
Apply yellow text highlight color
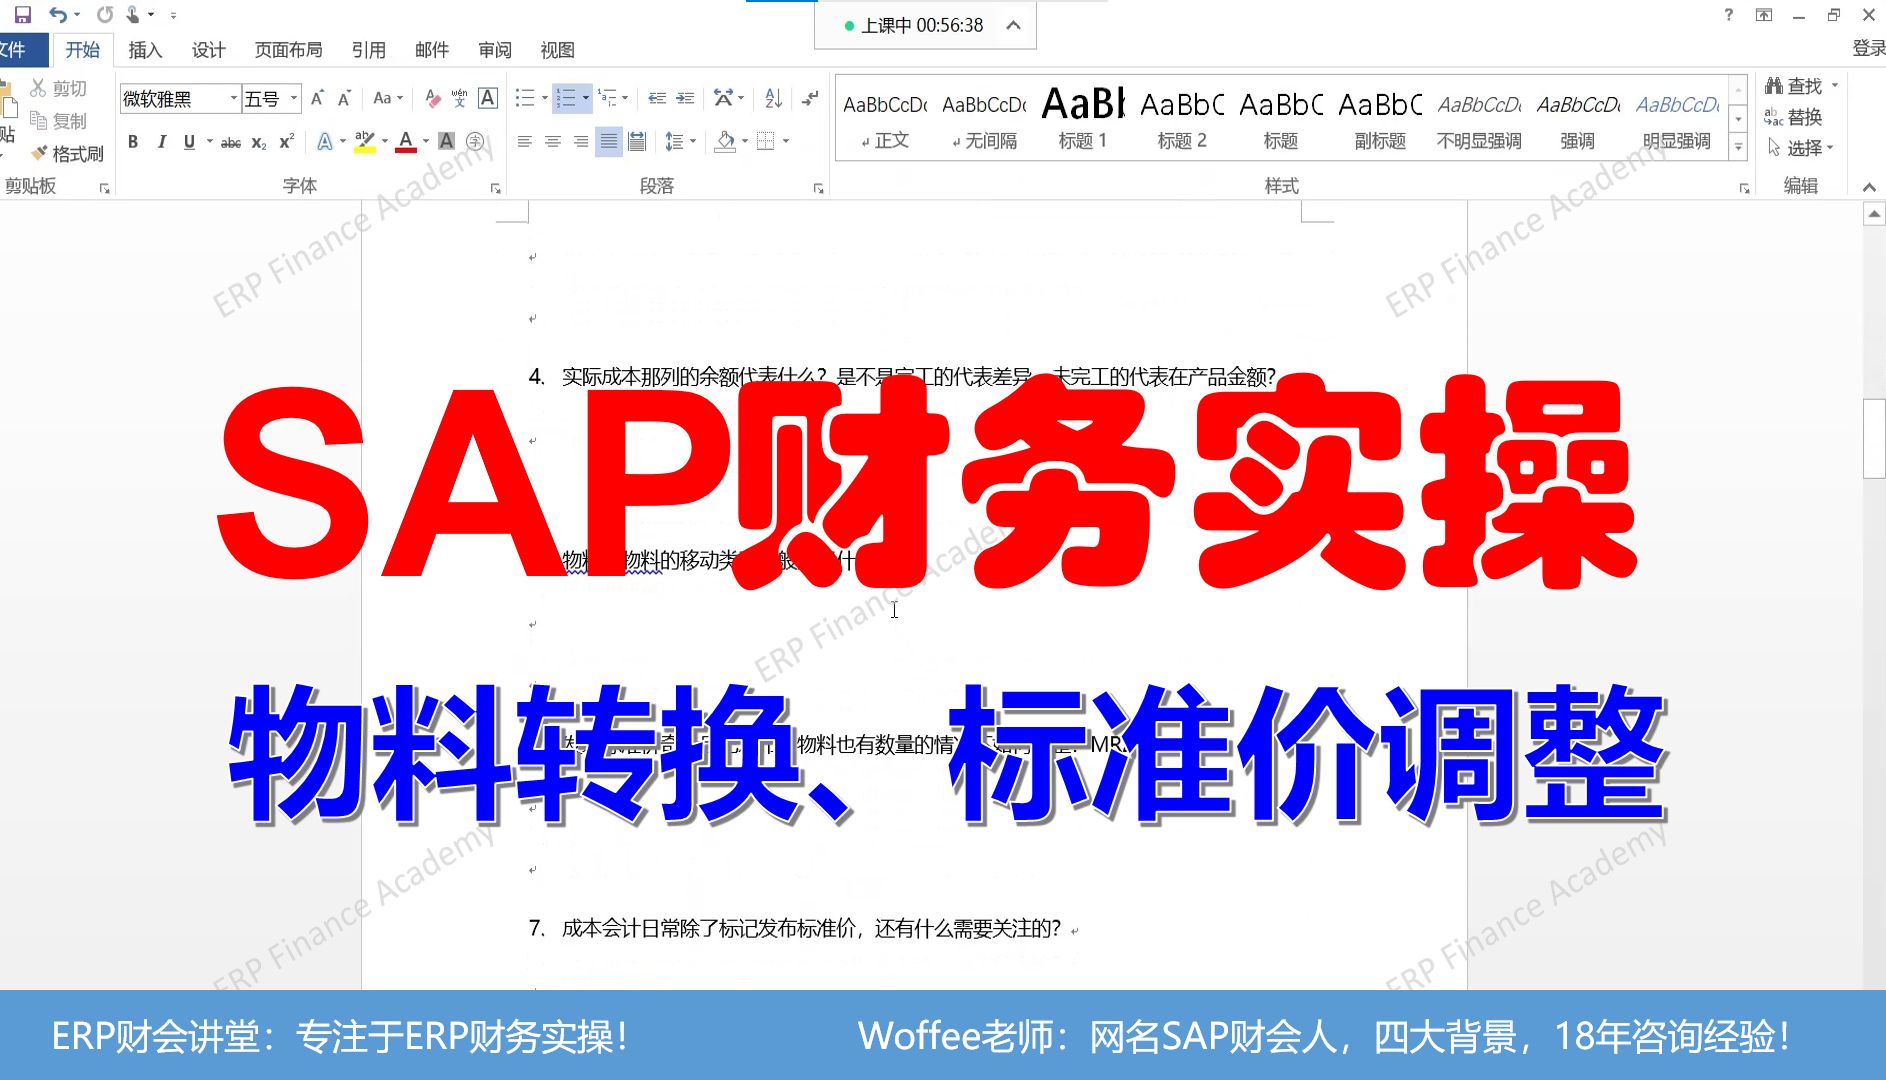[364, 142]
